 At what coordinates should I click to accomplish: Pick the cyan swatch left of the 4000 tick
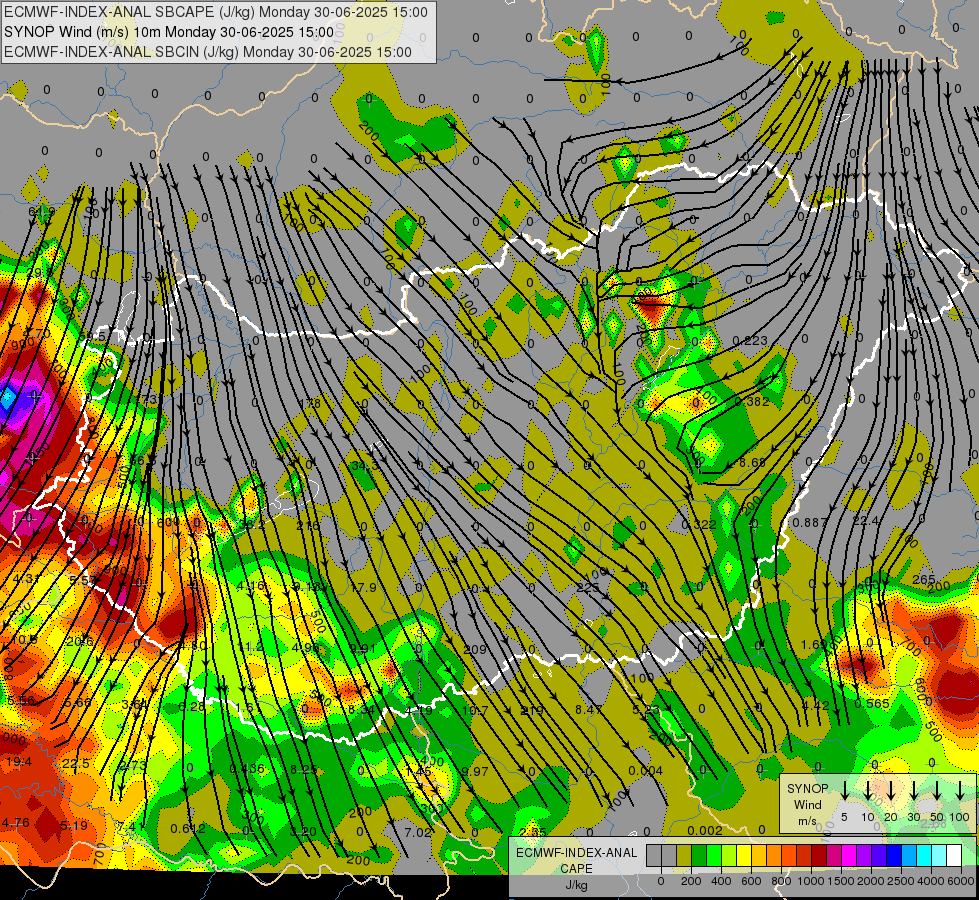[923, 855]
